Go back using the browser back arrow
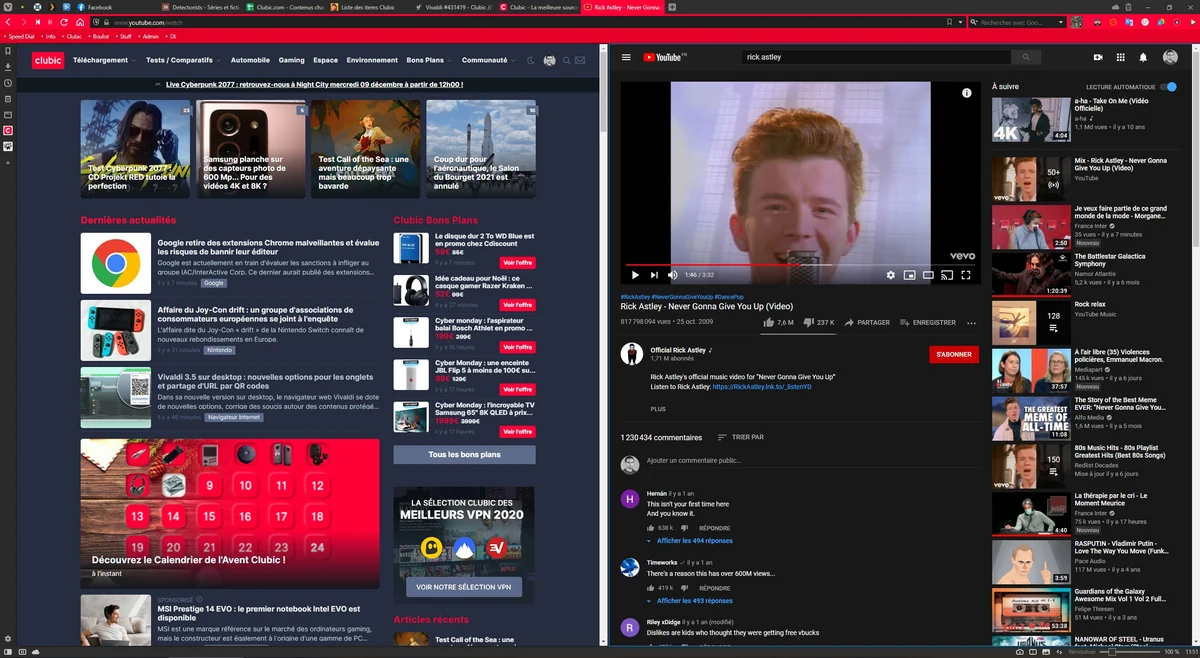 10,22
